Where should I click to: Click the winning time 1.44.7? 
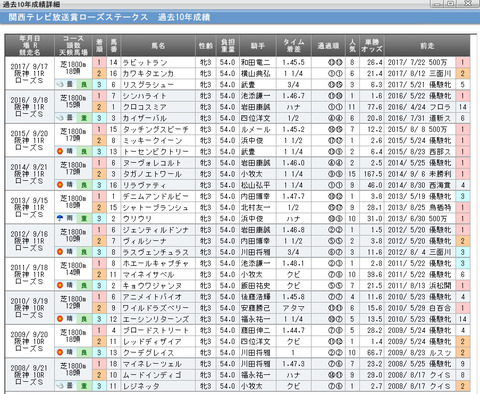click(x=293, y=330)
